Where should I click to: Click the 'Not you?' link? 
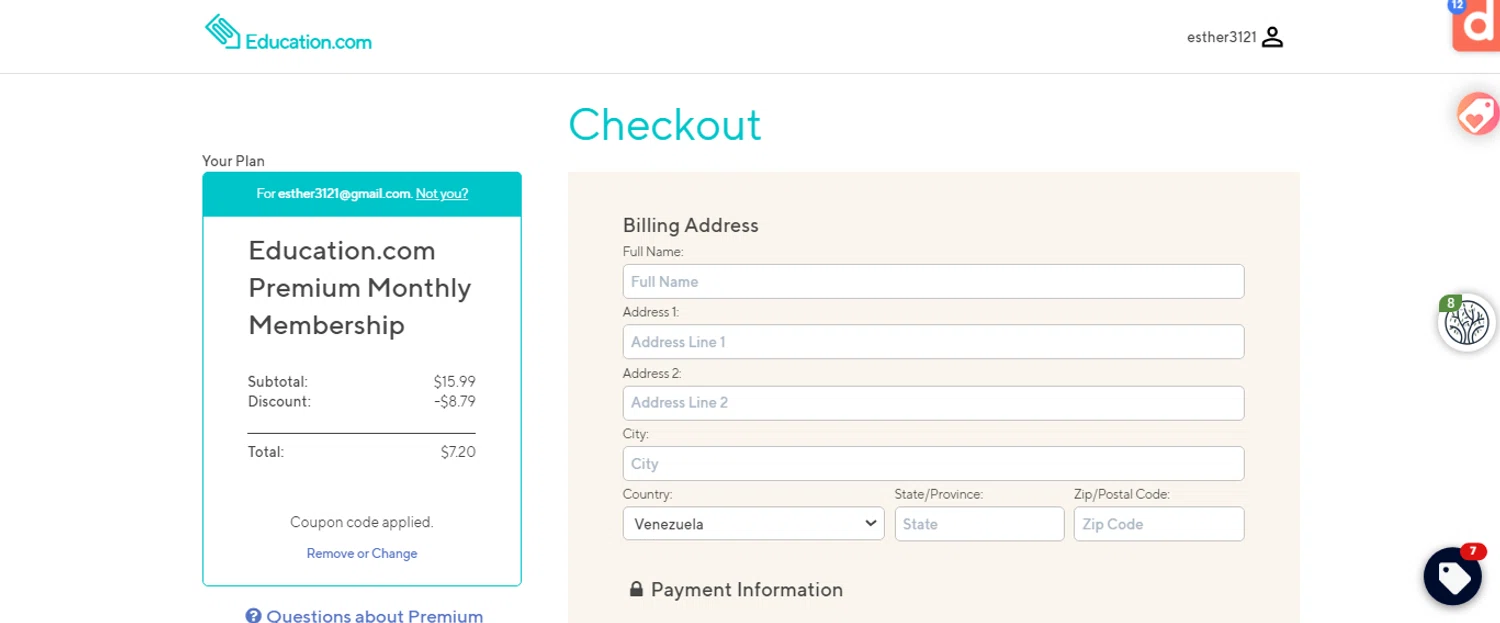tap(442, 194)
